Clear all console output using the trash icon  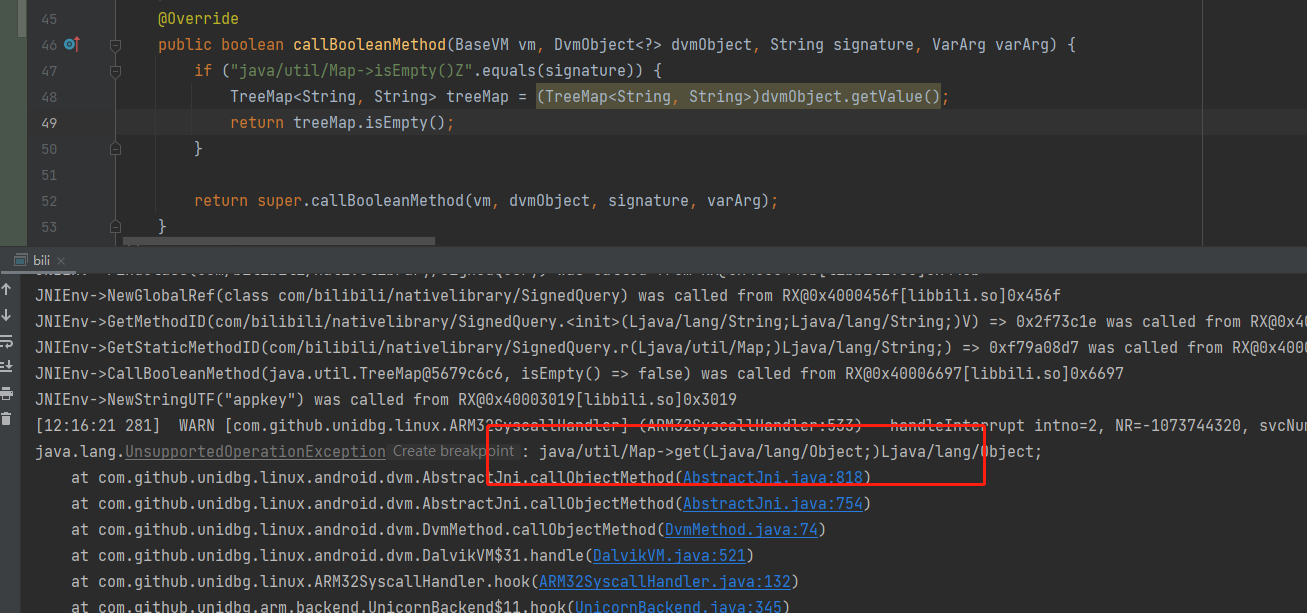pyautogui.click(x=7, y=418)
